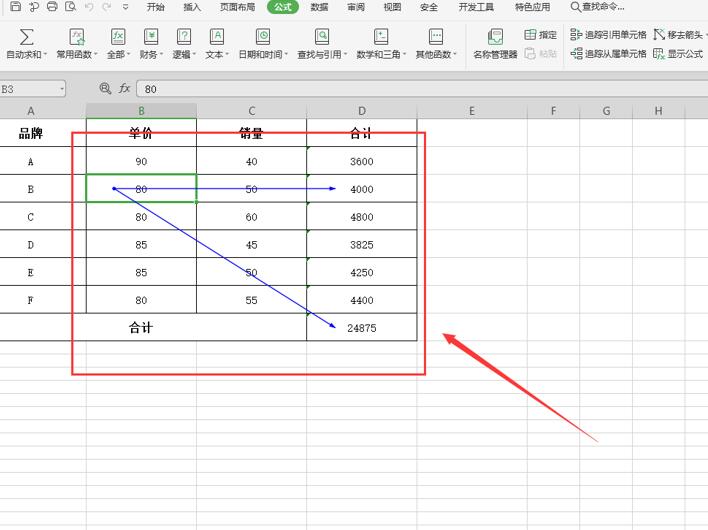
Task: Open the 插入 tab
Action: pos(192,7)
